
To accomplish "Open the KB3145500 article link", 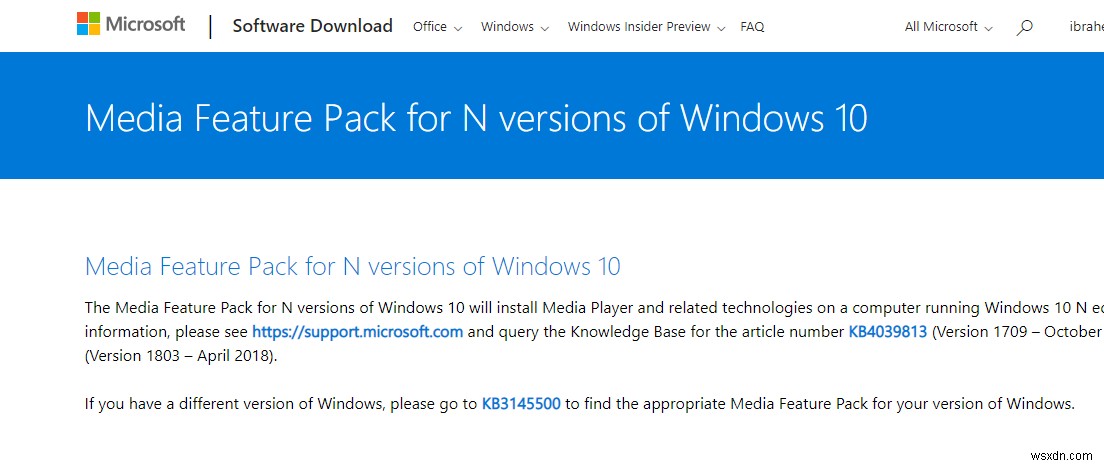I will (x=521, y=404).
